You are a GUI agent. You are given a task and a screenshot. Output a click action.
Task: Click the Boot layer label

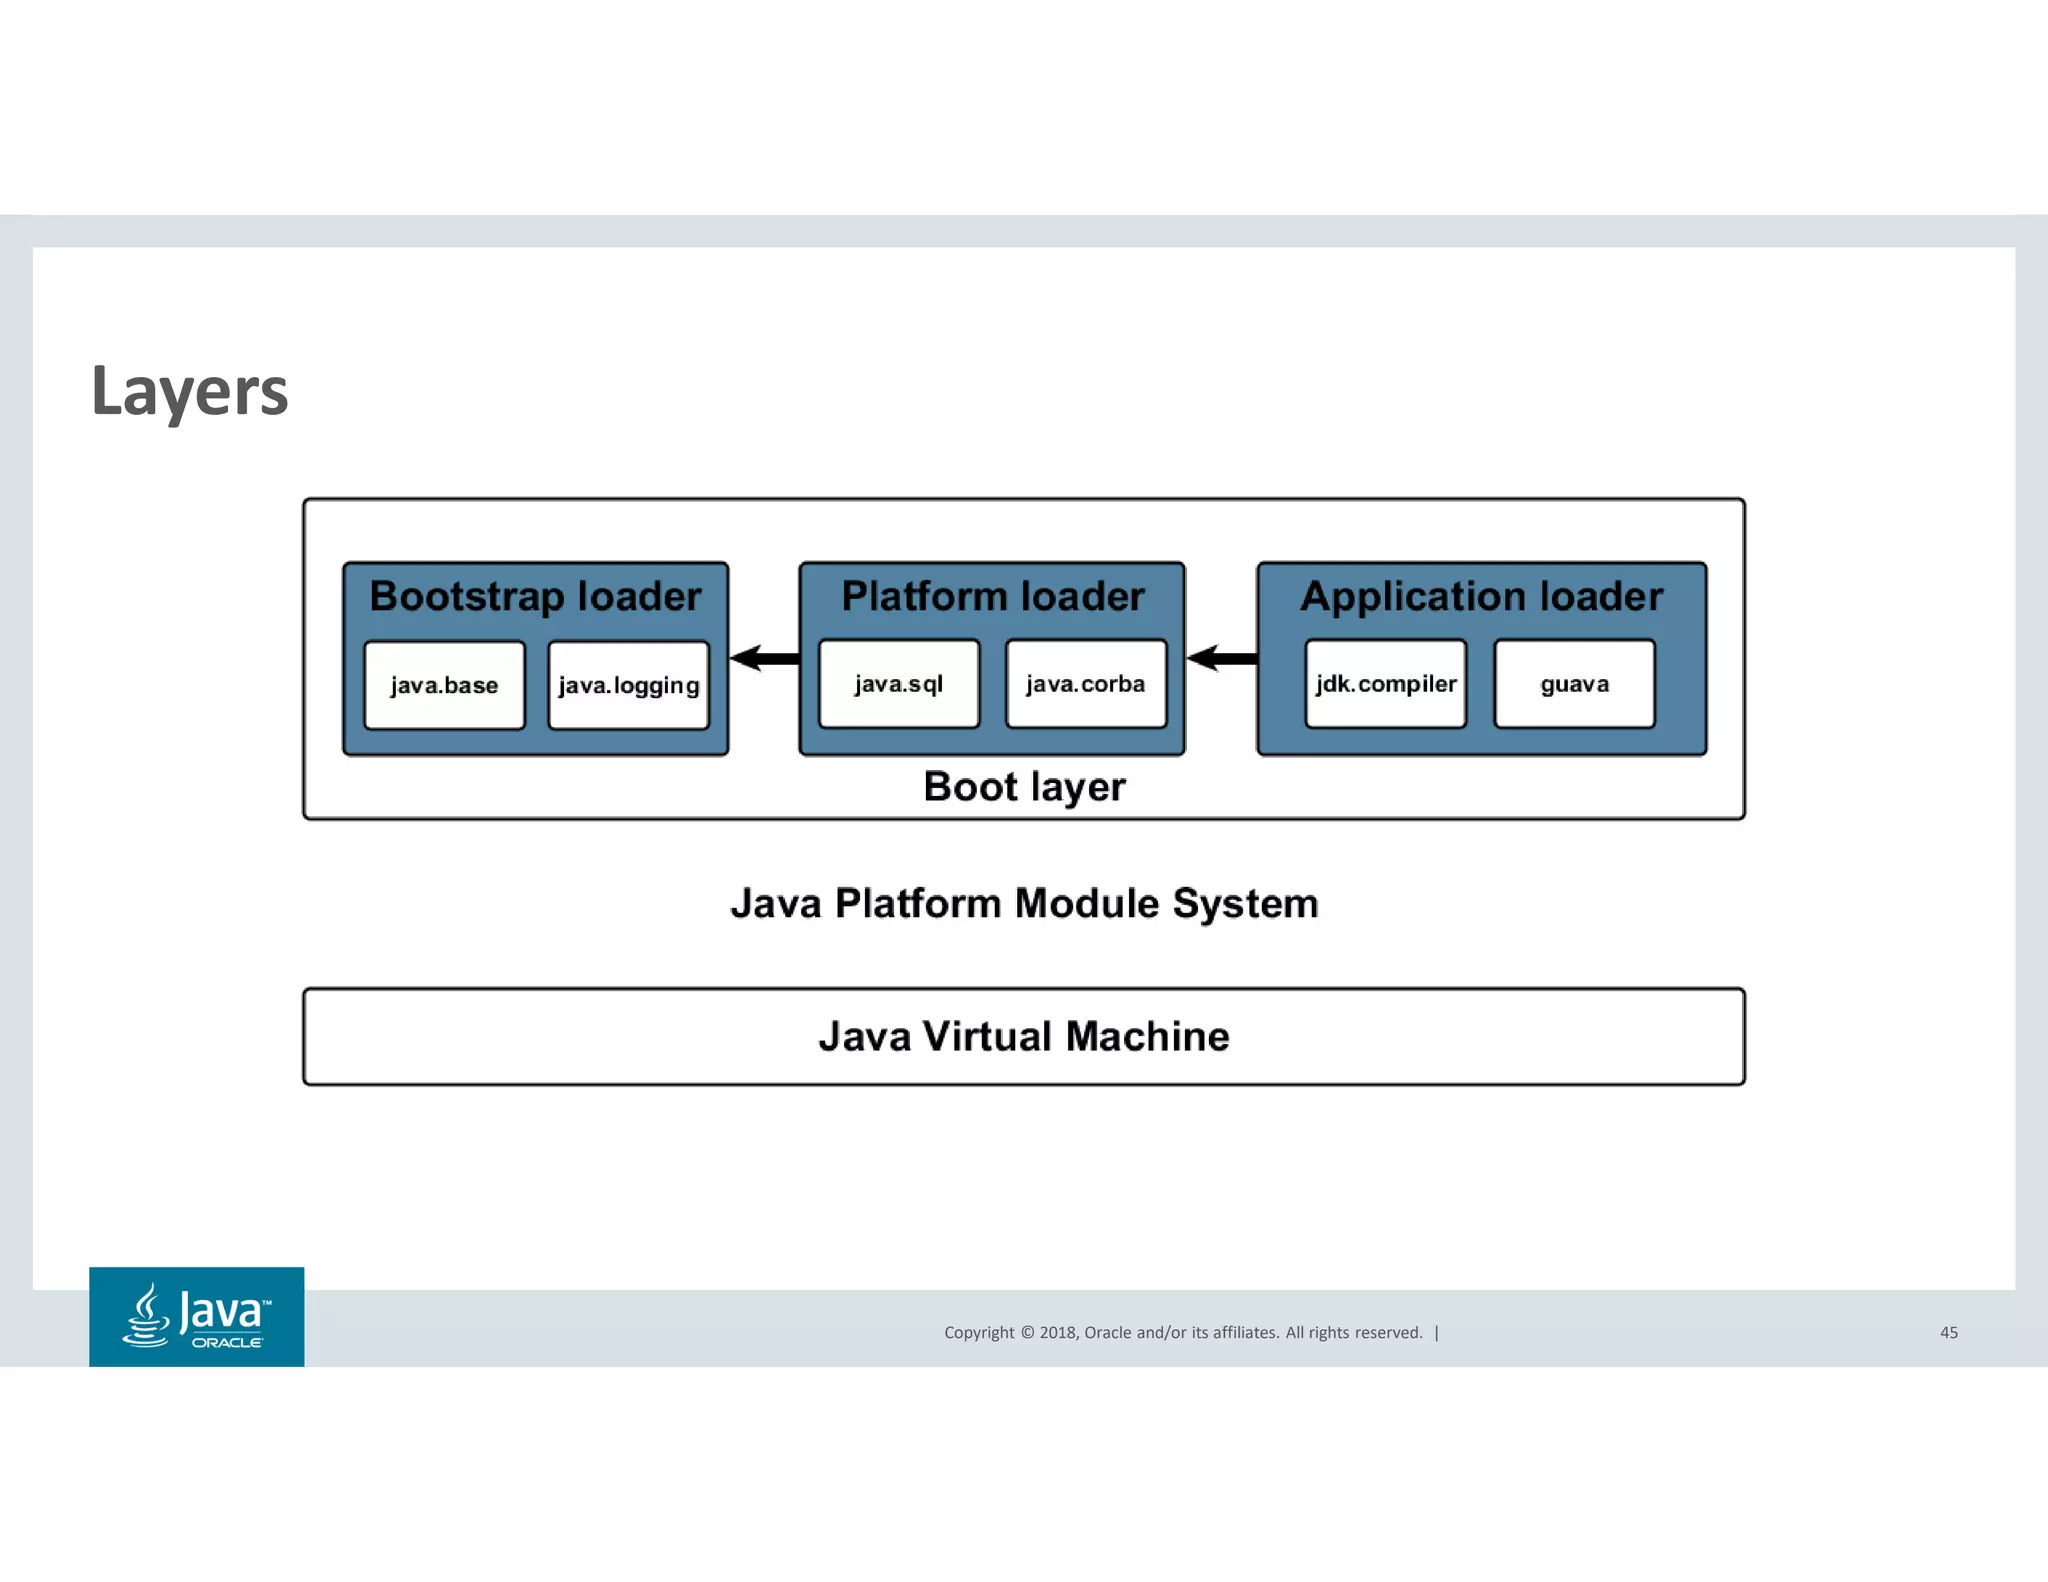click(1024, 787)
